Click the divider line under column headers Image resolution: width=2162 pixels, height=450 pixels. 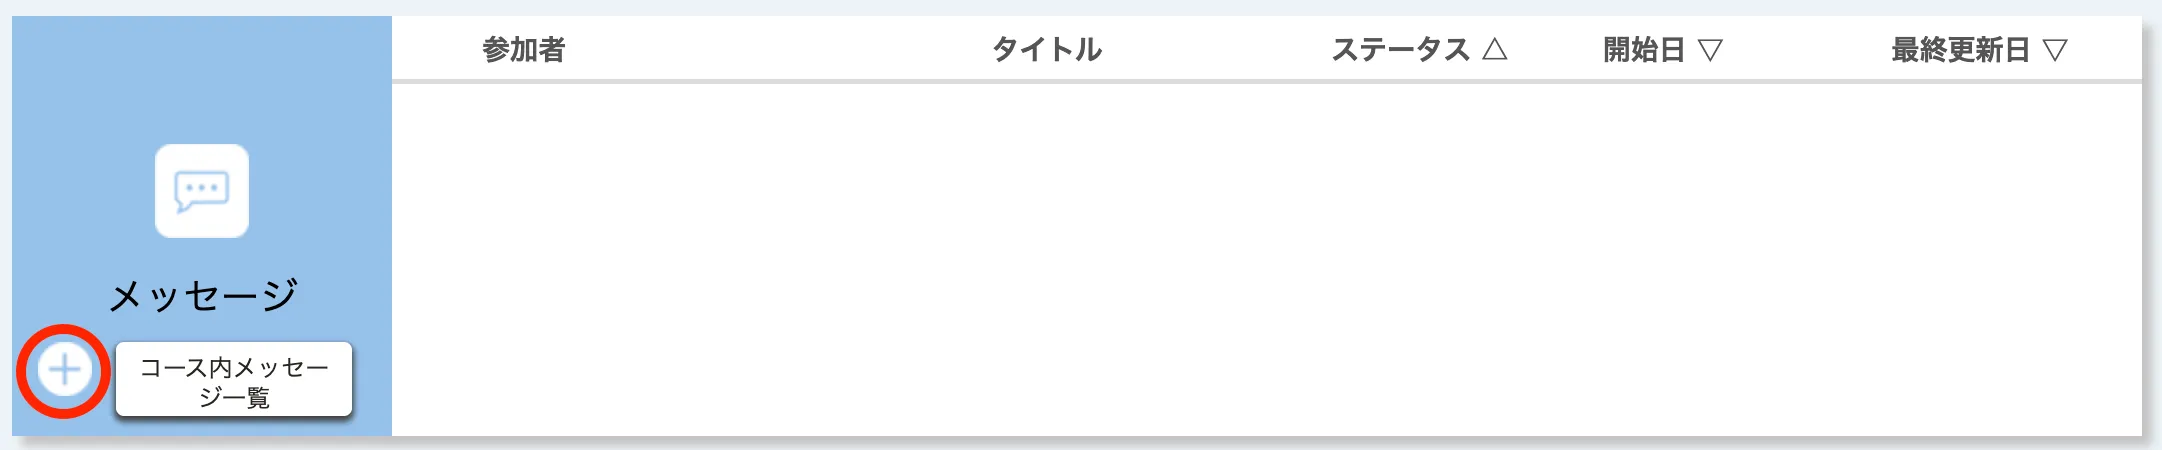coord(1265,81)
